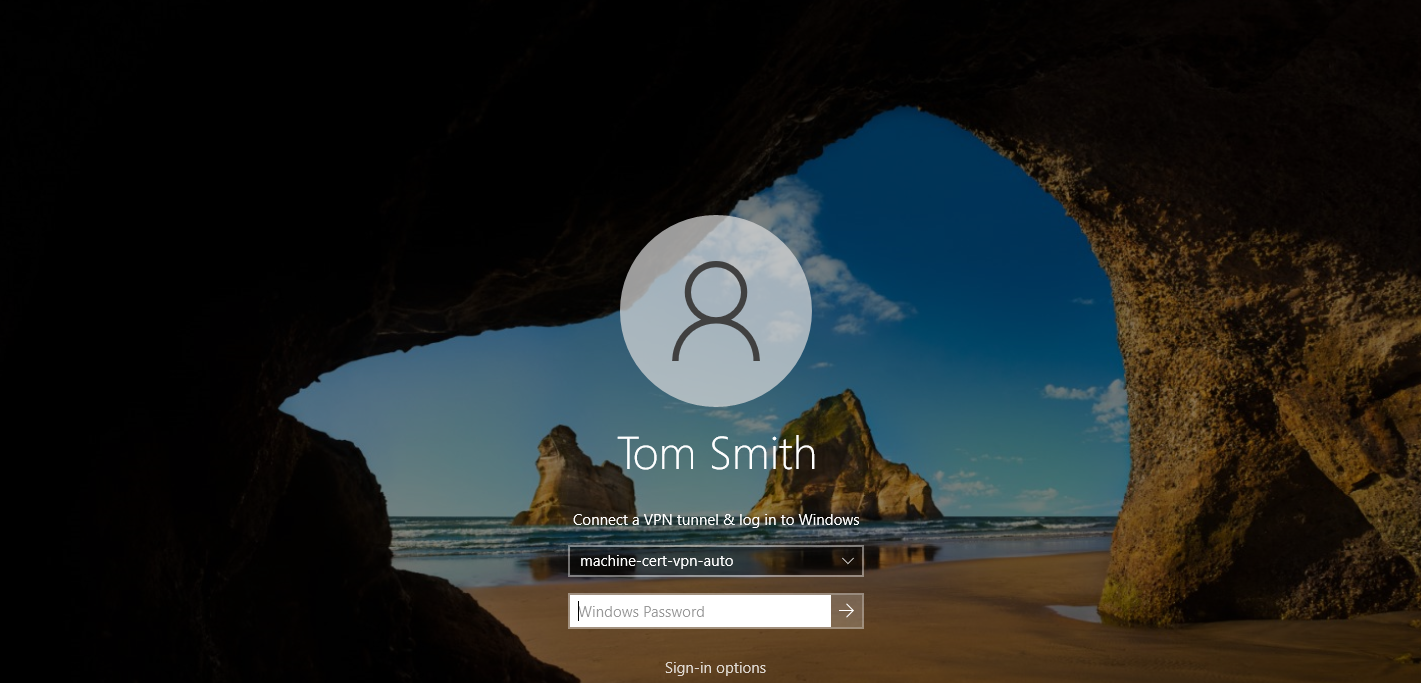
Task: Submit password with the arrow button
Action: click(x=847, y=611)
